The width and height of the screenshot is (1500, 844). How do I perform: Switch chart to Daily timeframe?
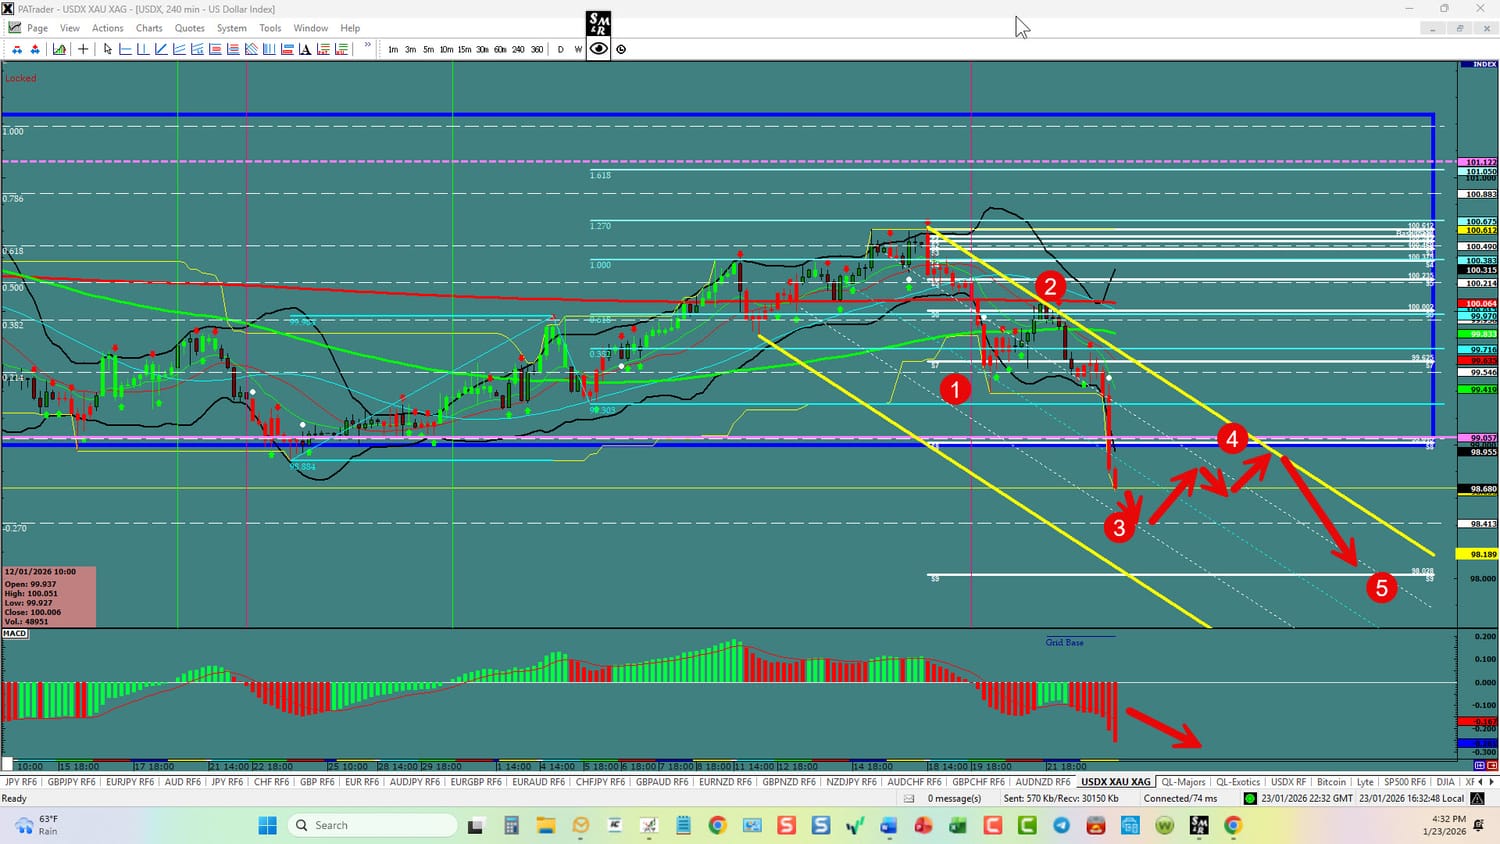[x=561, y=49]
